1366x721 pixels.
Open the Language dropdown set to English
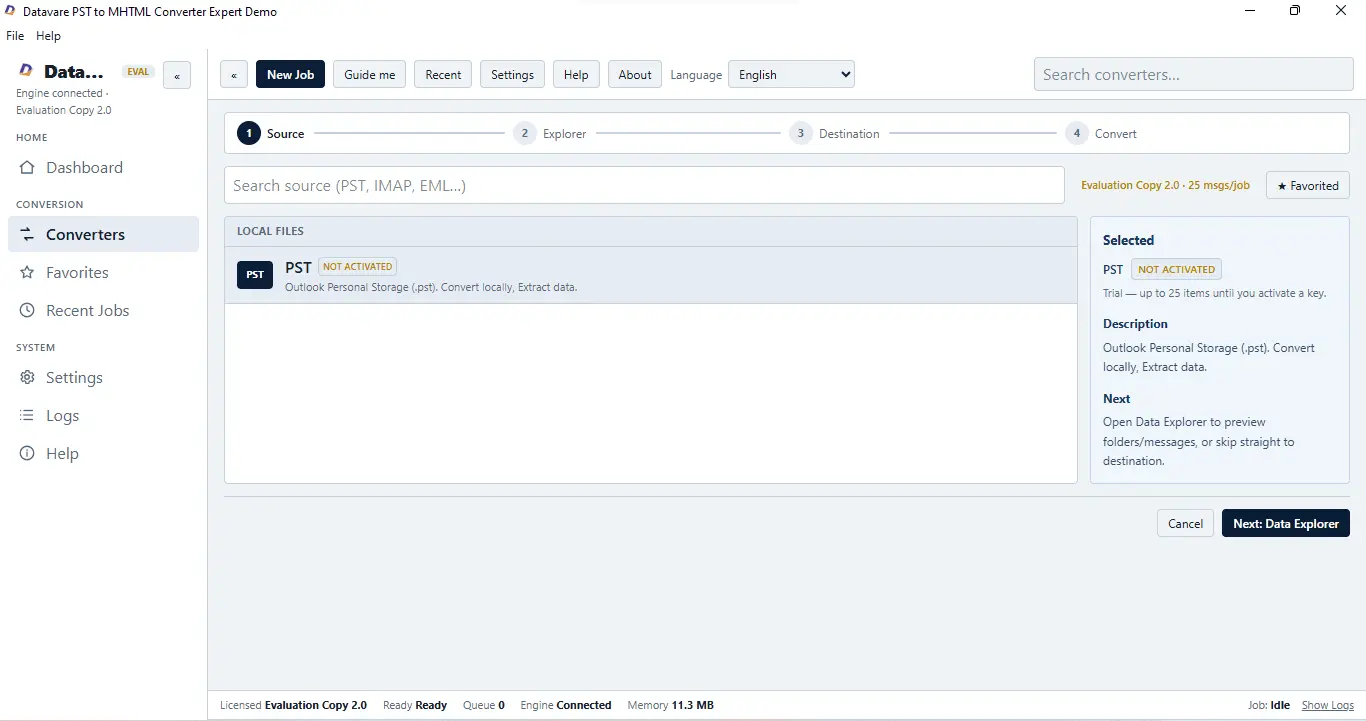pos(791,75)
